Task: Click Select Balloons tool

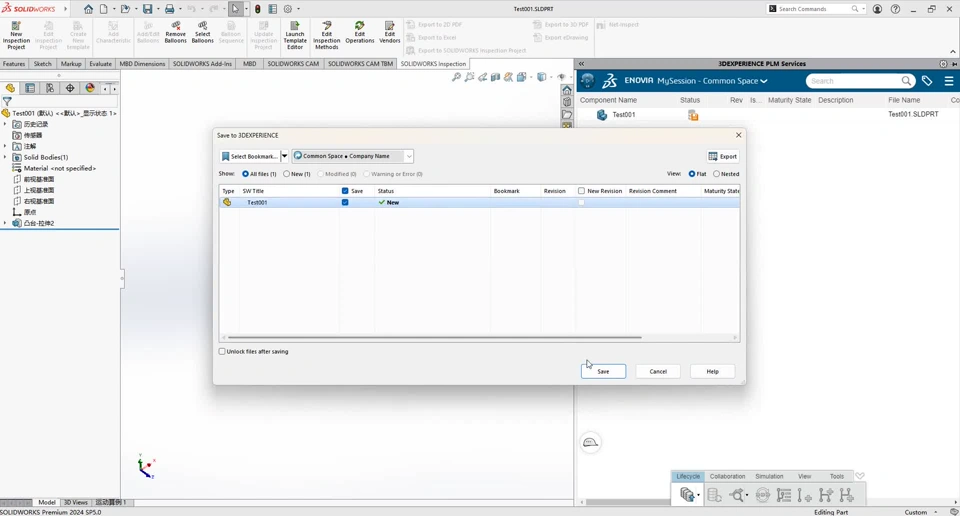Action: pos(203,32)
